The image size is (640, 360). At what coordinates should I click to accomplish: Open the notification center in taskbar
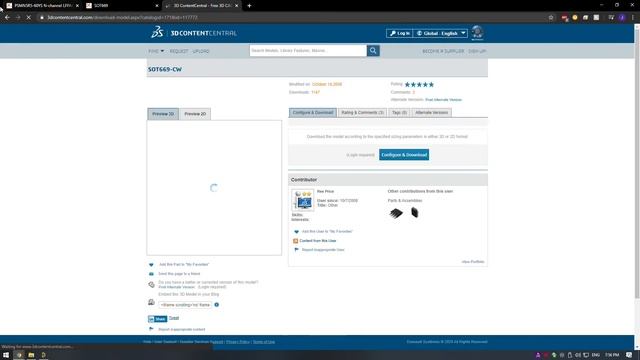629,355
